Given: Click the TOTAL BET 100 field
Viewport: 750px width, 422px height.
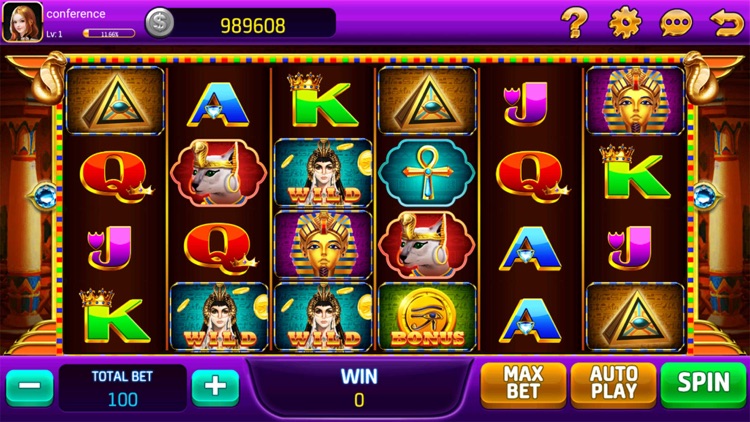Looking at the screenshot, I should 122,388.
